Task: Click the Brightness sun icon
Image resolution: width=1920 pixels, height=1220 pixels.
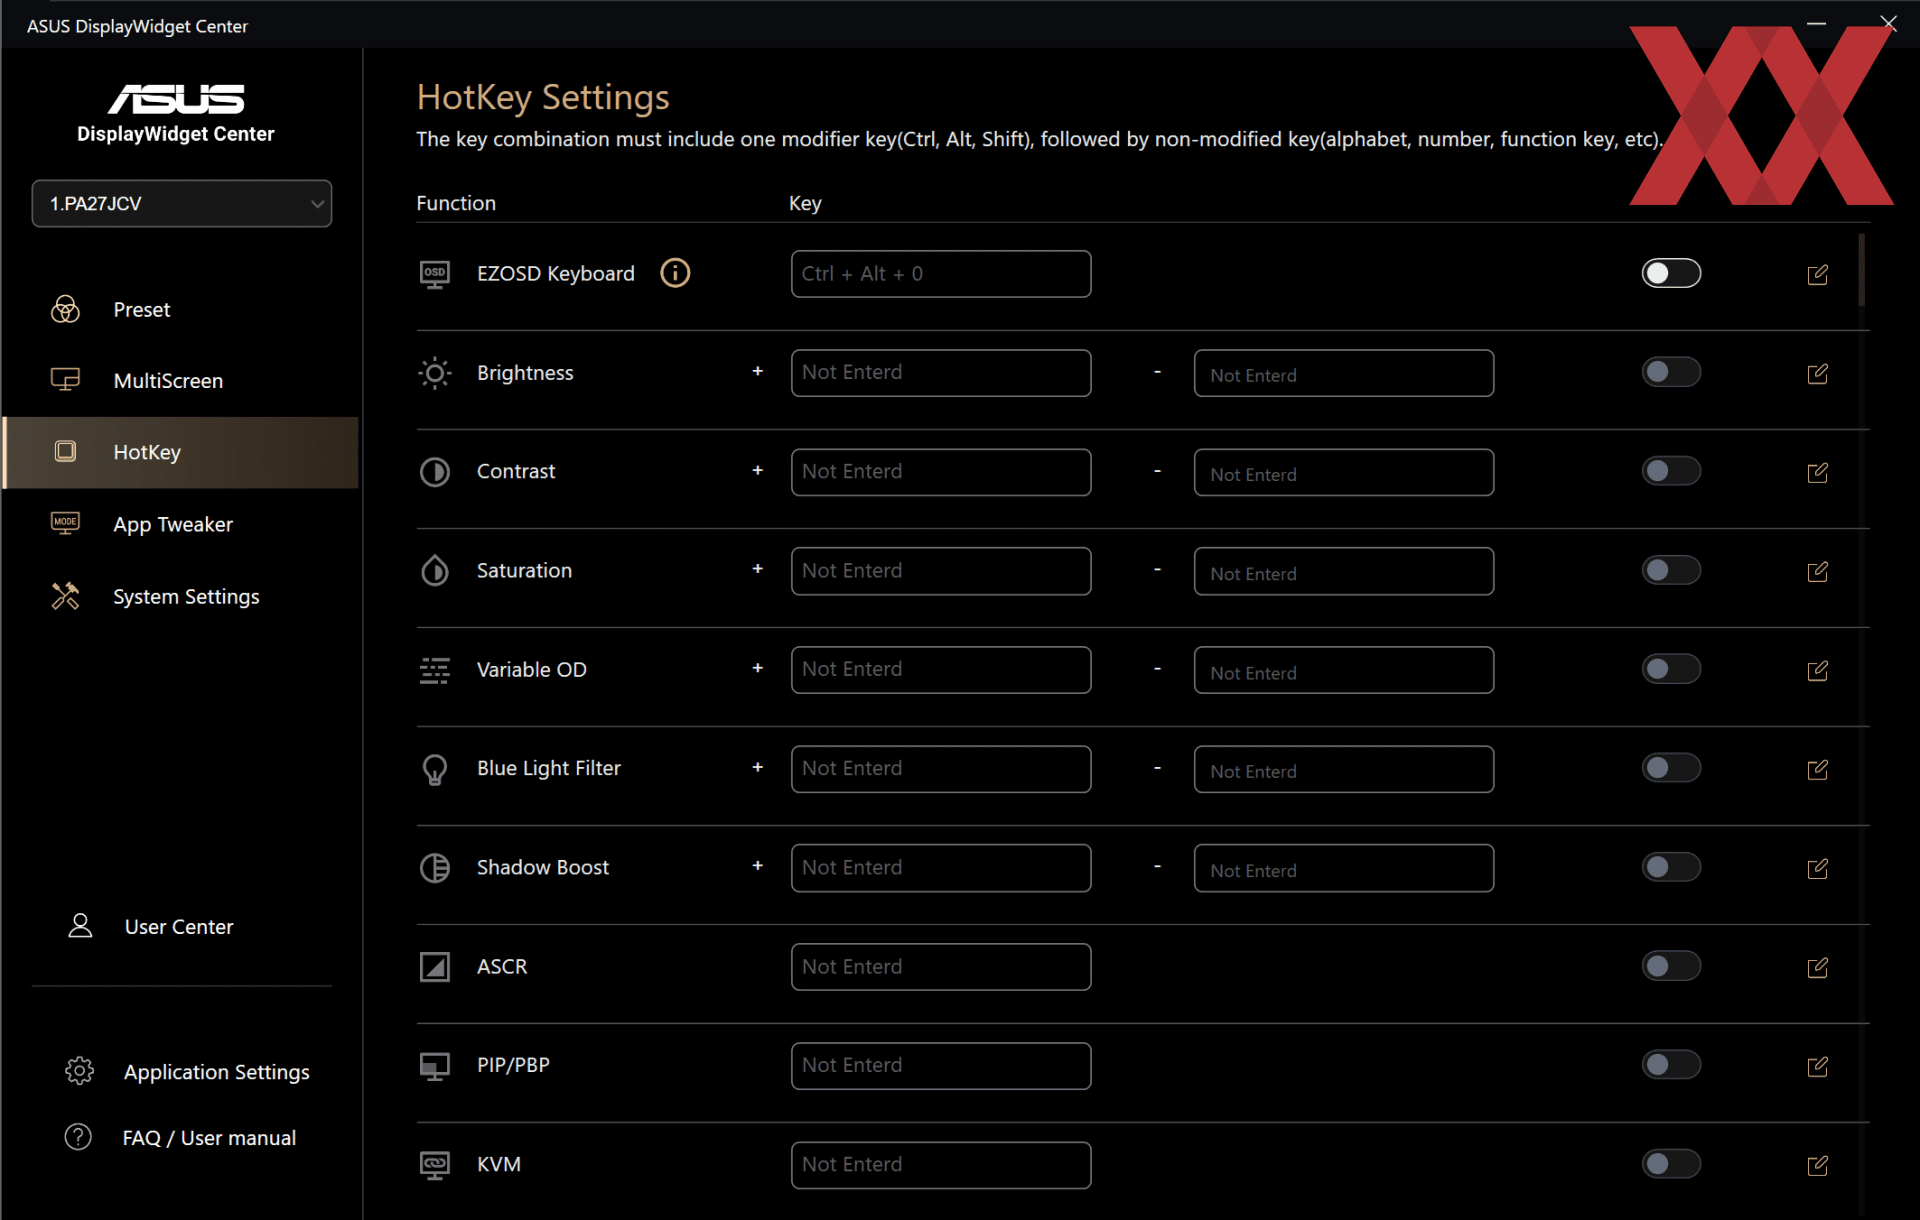Action: 434,373
